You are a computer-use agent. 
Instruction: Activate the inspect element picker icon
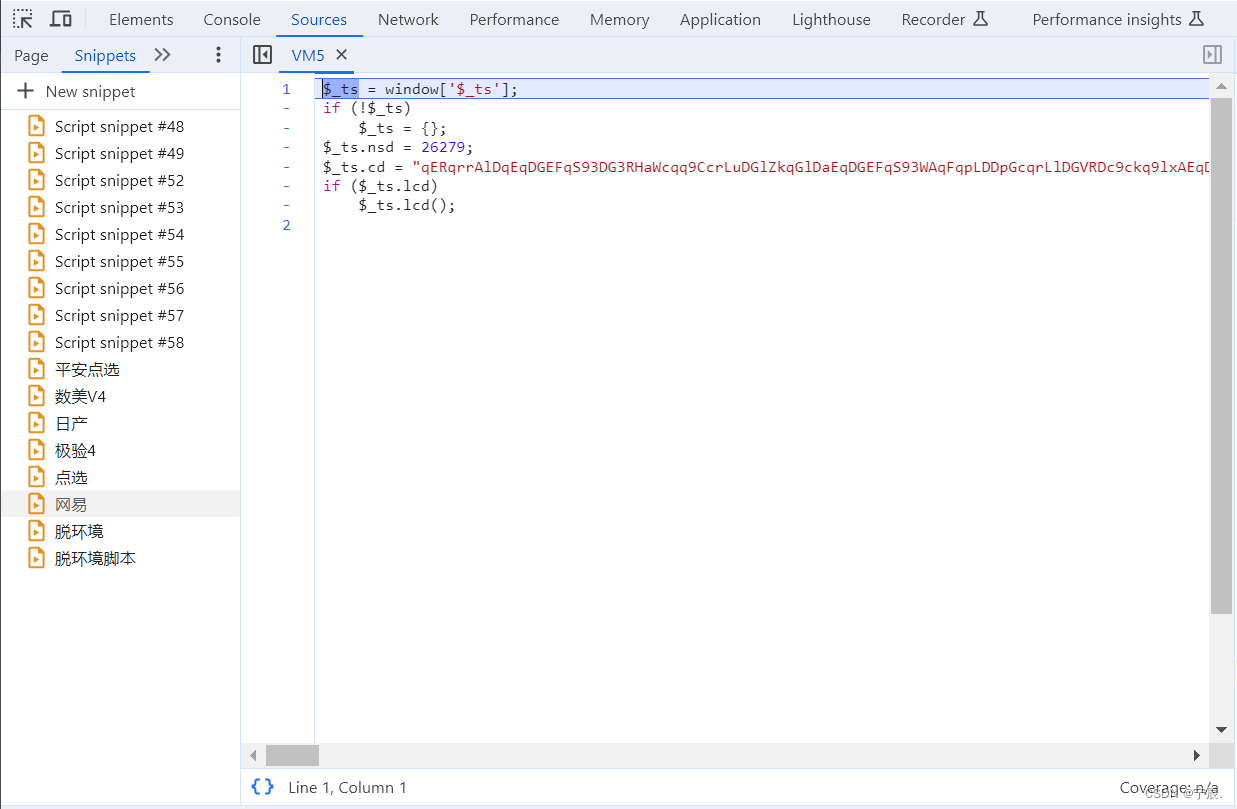point(23,19)
